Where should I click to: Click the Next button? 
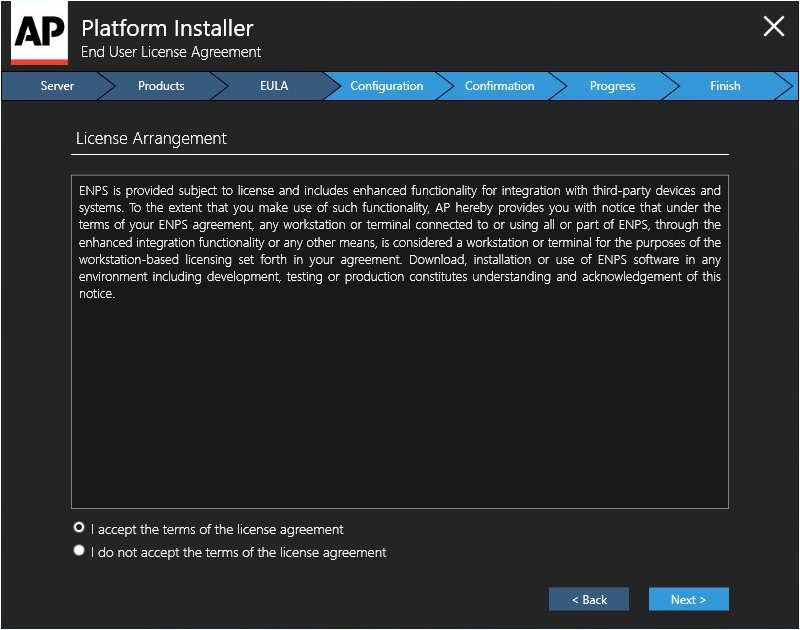[688, 599]
